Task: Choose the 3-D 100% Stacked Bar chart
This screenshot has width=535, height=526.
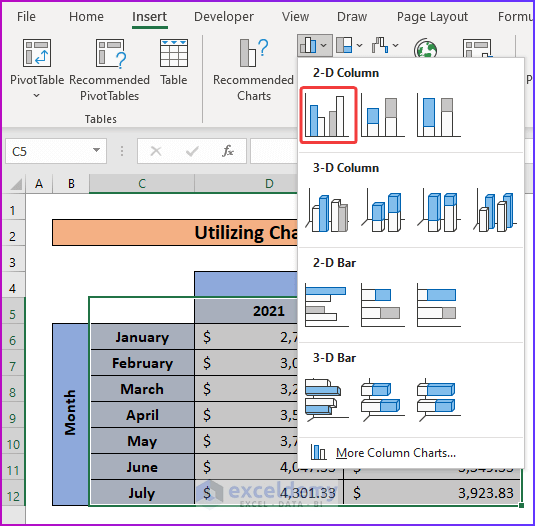Action: click(439, 400)
